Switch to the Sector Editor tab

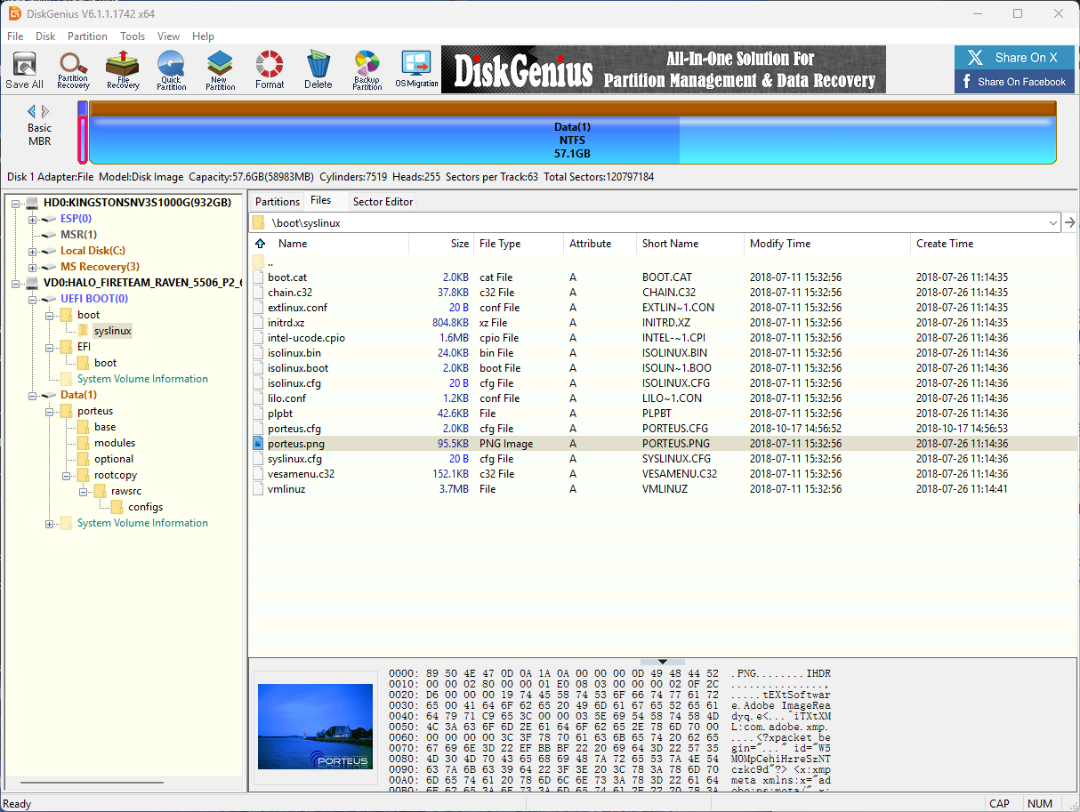382,201
